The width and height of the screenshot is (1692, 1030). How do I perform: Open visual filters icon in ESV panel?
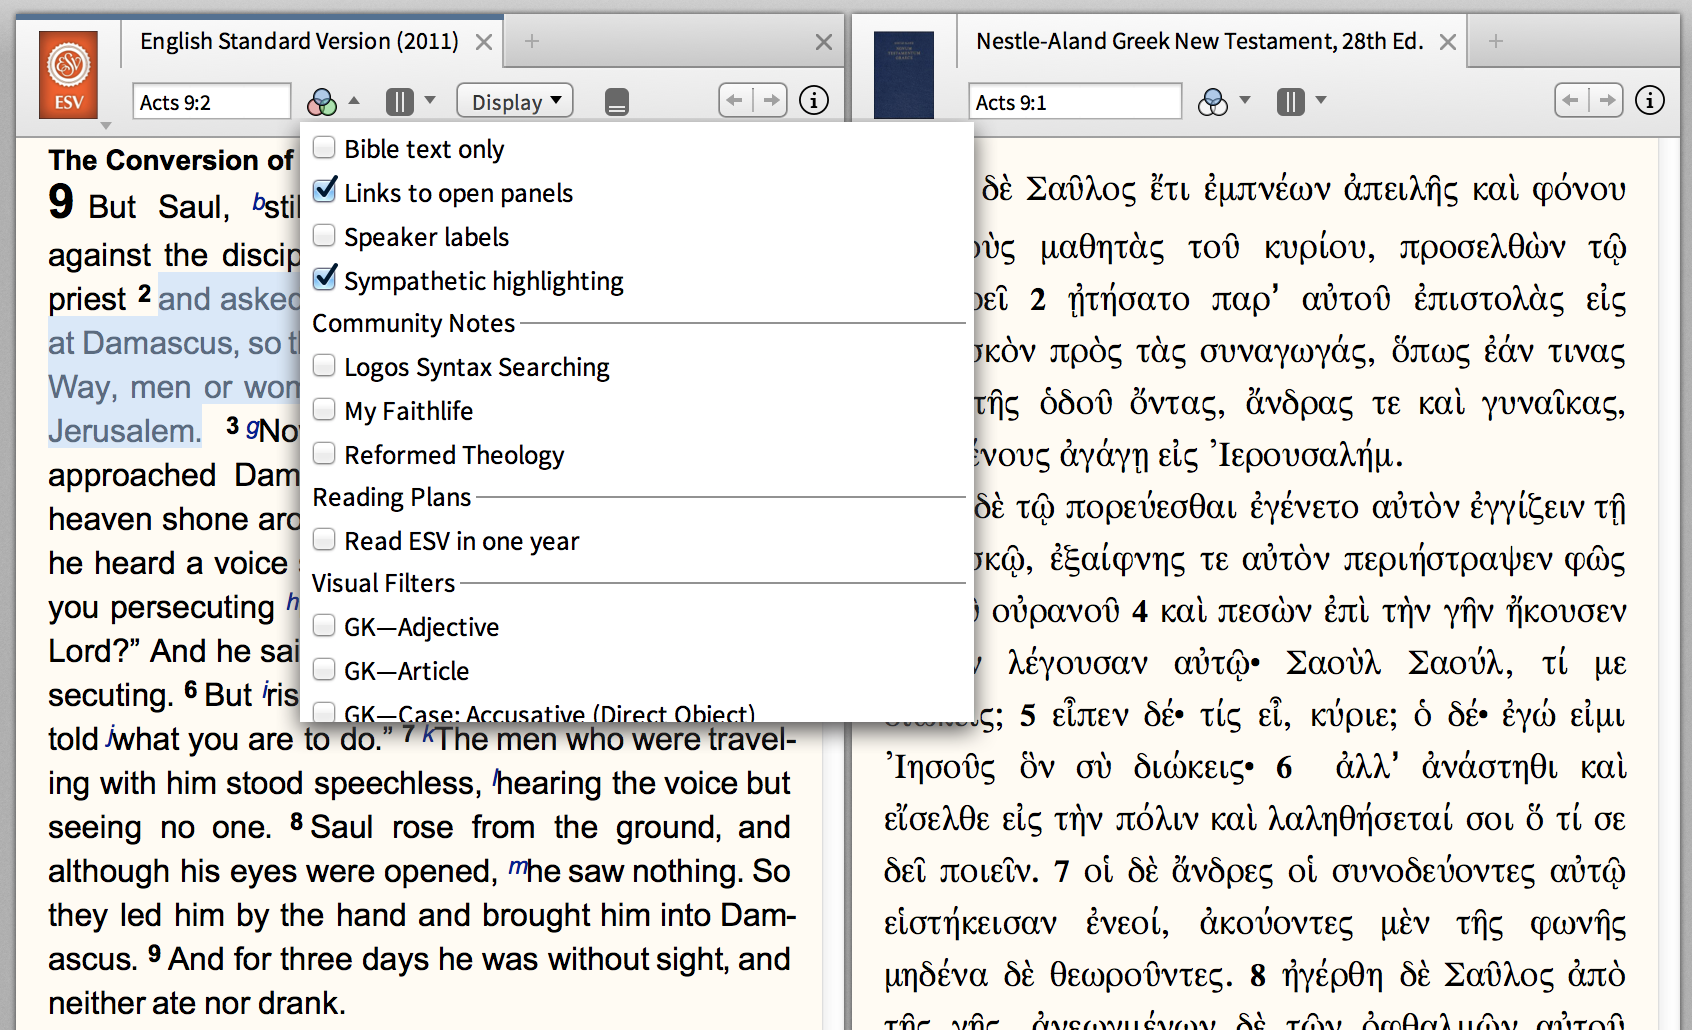tap(322, 102)
